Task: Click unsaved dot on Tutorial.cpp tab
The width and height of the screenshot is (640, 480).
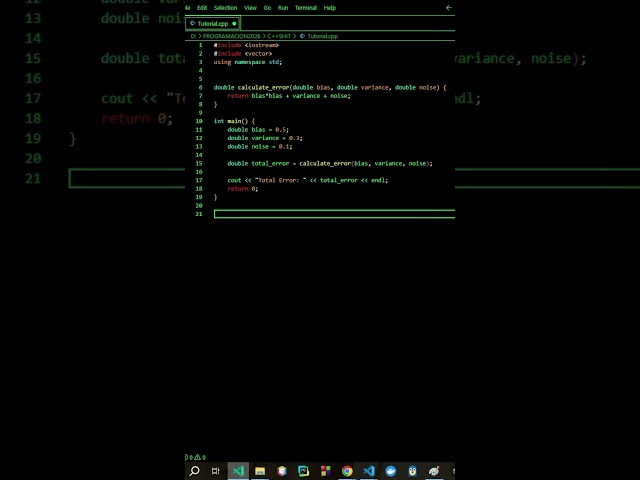Action: click(x=234, y=24)
